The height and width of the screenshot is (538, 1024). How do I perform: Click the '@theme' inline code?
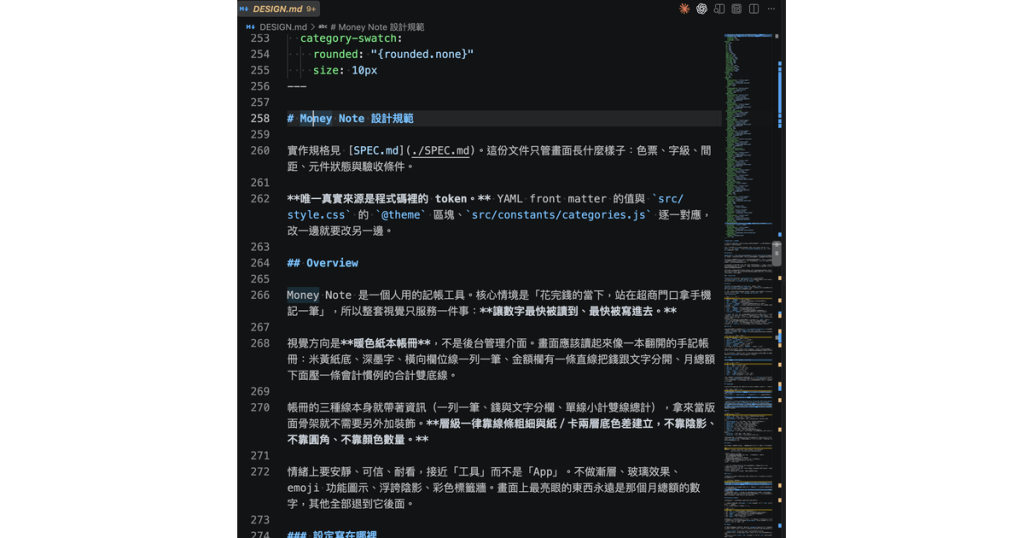pos(400,215)
